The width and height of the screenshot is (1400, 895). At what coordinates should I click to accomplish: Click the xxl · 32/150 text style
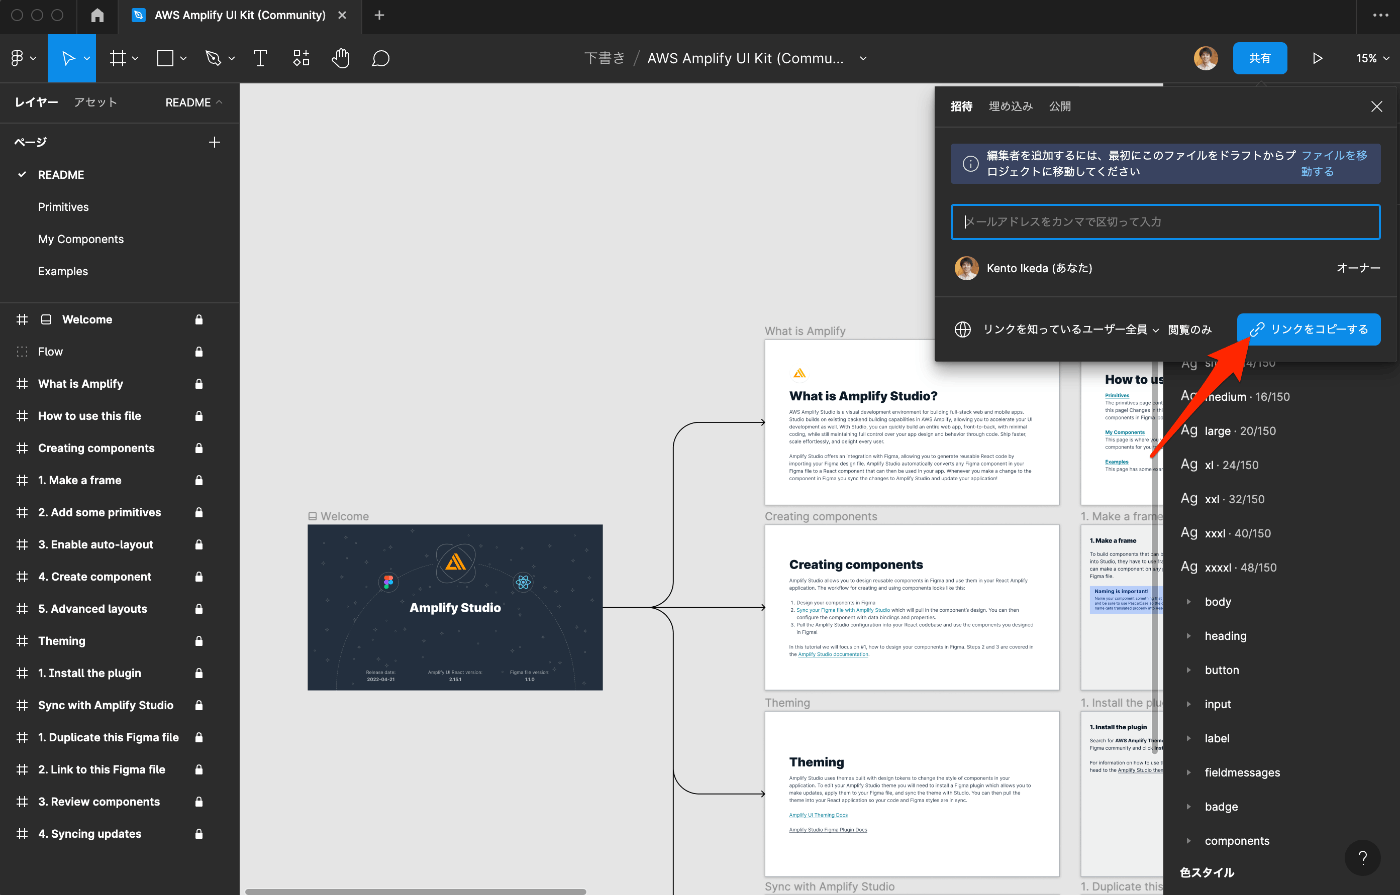coord(1222,499)
